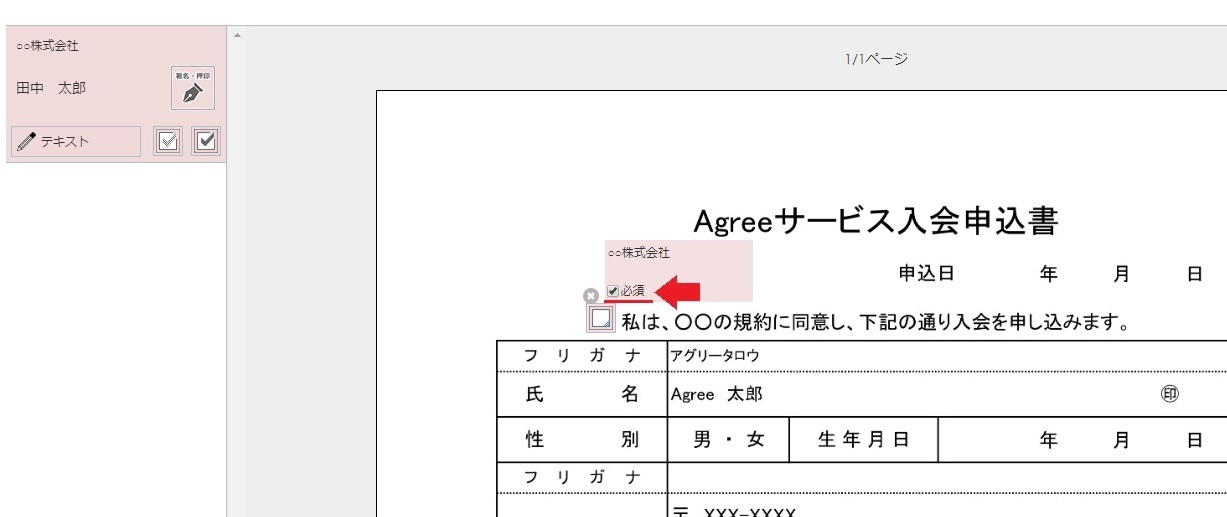Toggle the 必須 required checkbox
Screen dimensions: 1227x517
(613, 291)
